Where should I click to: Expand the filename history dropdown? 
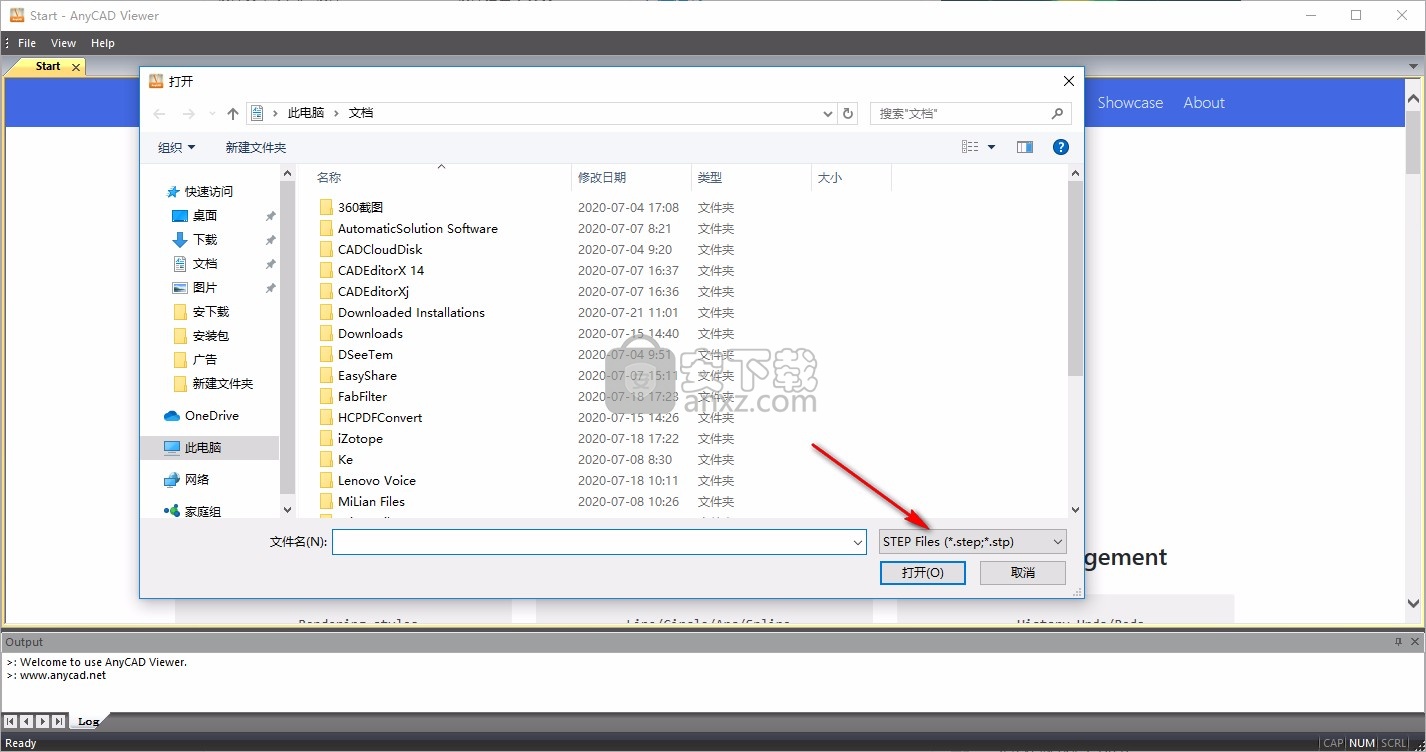pos(858,542)
